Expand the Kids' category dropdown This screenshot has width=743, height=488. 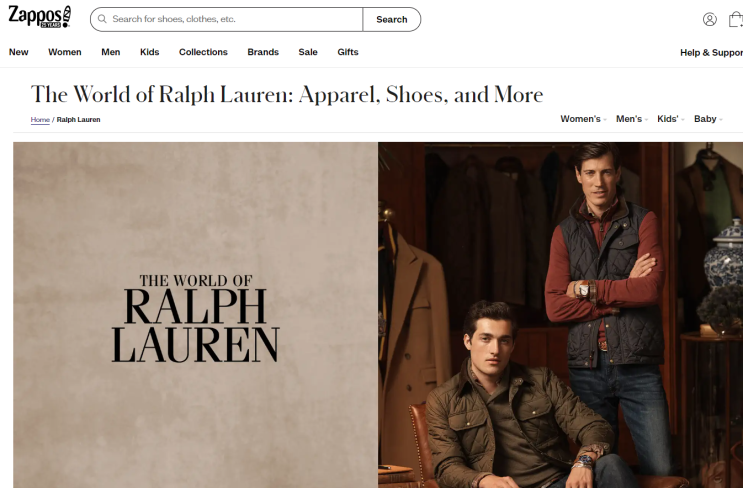click(671, 119)
